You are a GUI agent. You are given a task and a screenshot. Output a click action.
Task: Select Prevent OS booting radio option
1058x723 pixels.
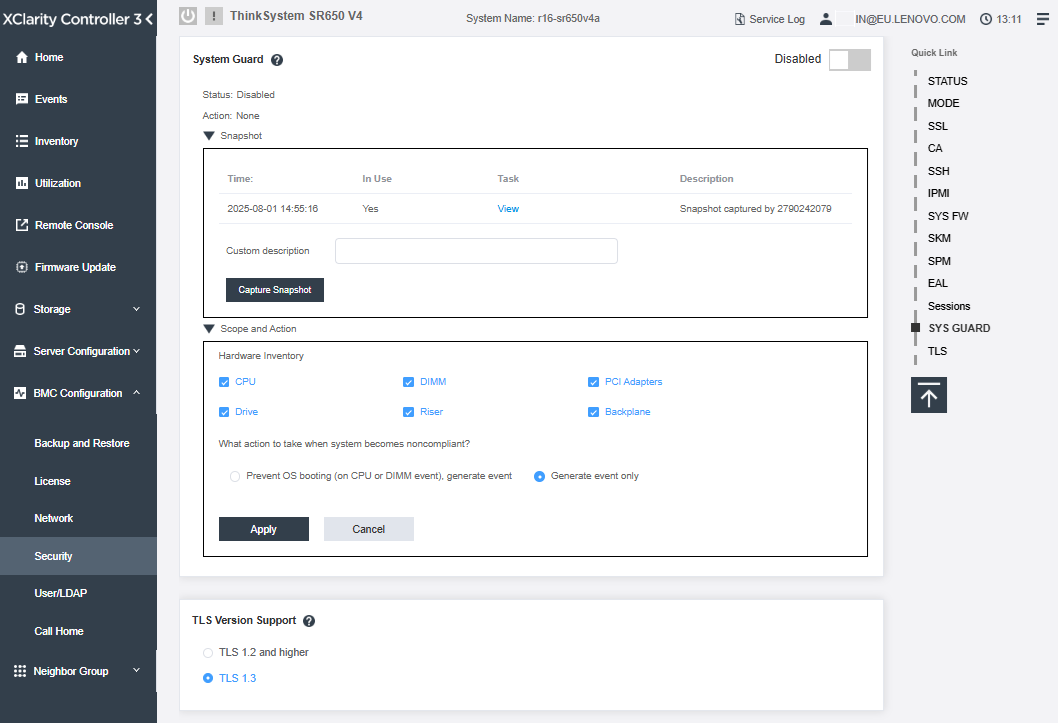pos(235,477)
